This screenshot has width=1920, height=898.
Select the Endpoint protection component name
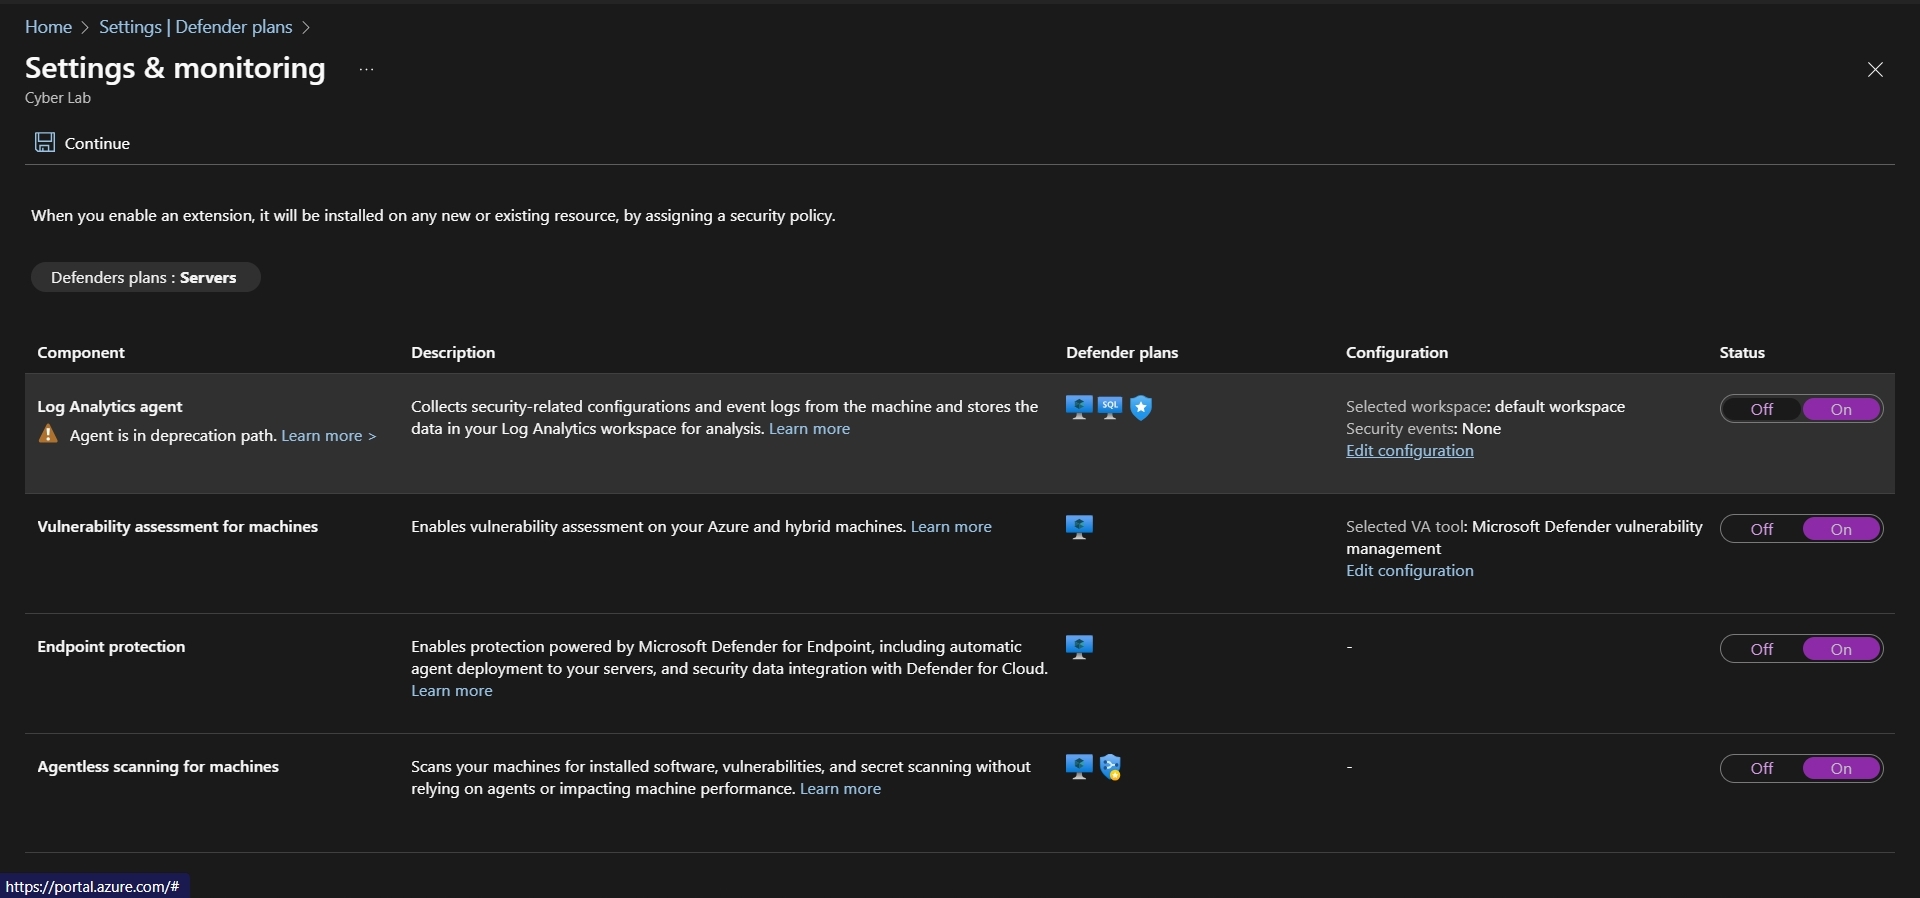(111, 646)
